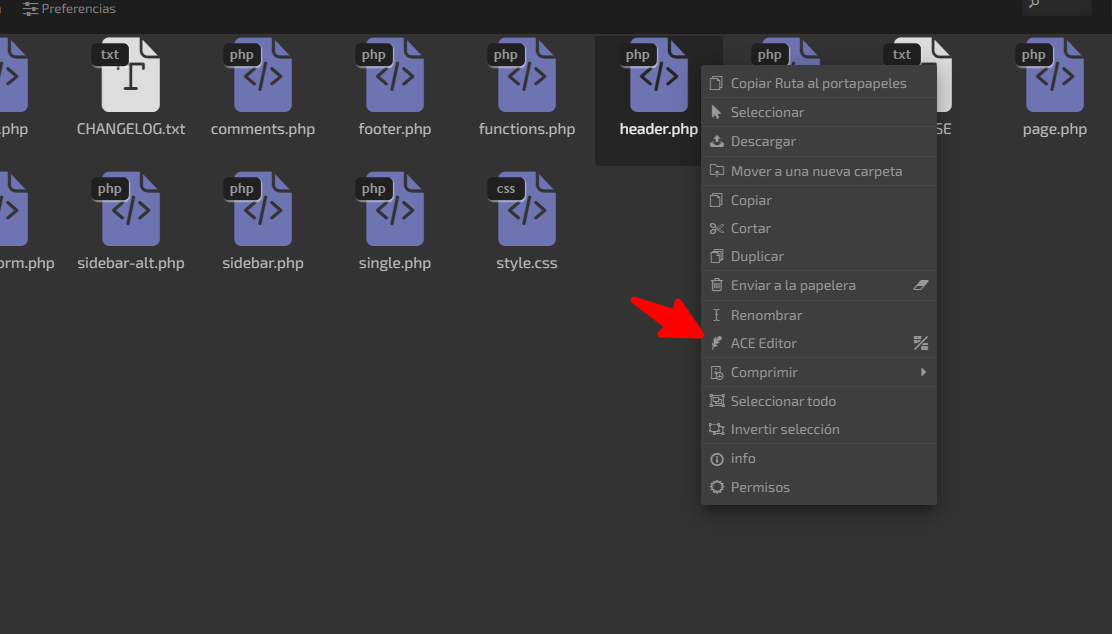The width and height of the screenshot is (1112, 634).
Task: Click the header.php file name
Action: click(659, 129)
